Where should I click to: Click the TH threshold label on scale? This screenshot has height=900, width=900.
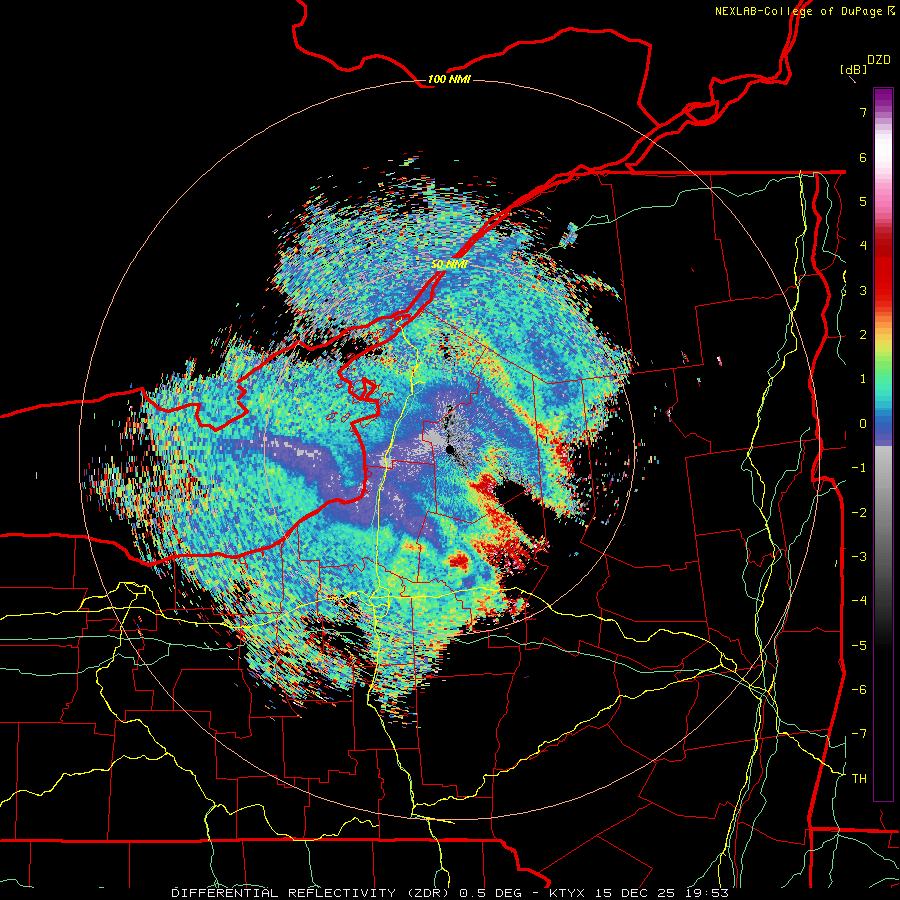pyautogui.click(x=859, y=779)
